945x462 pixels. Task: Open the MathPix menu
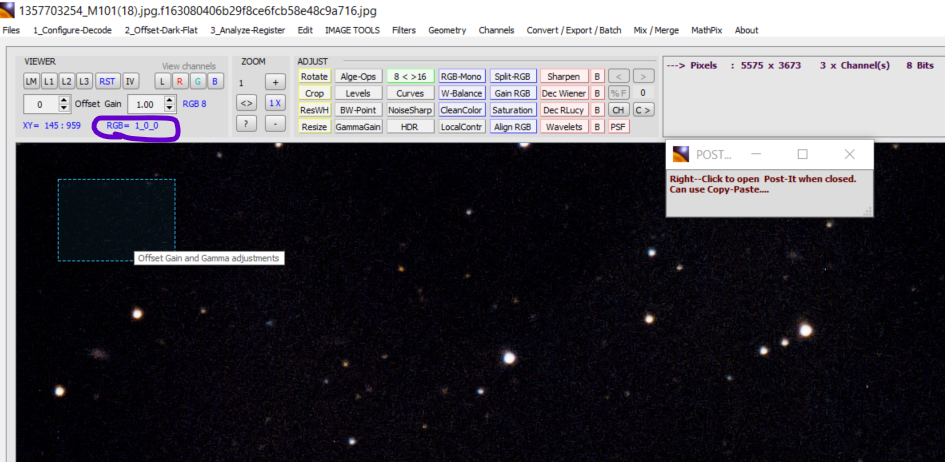tap(707, 30)
